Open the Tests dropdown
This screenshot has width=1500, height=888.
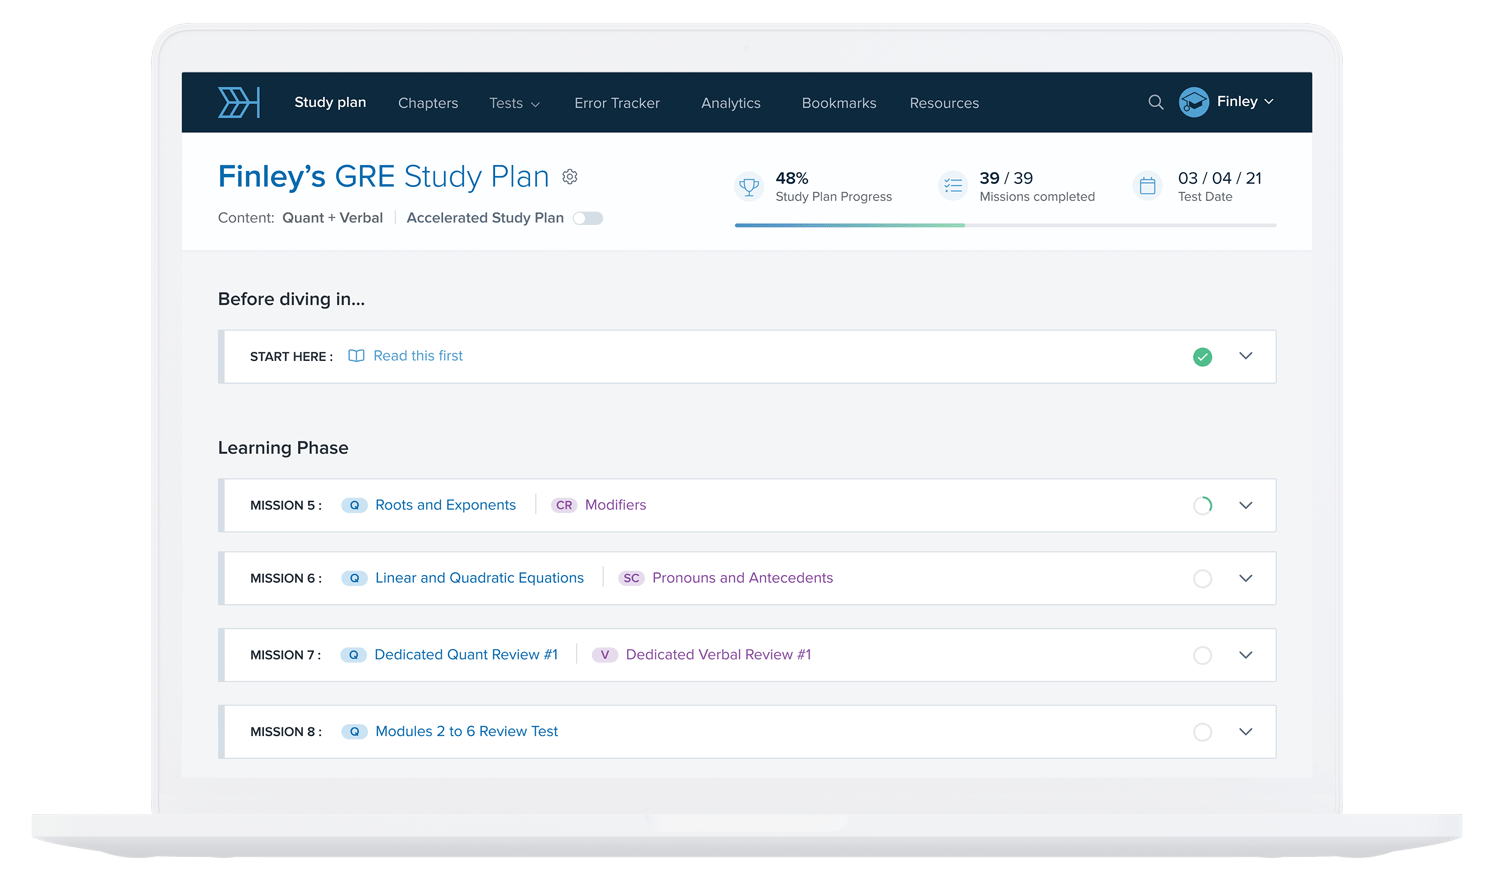(514, 103)
